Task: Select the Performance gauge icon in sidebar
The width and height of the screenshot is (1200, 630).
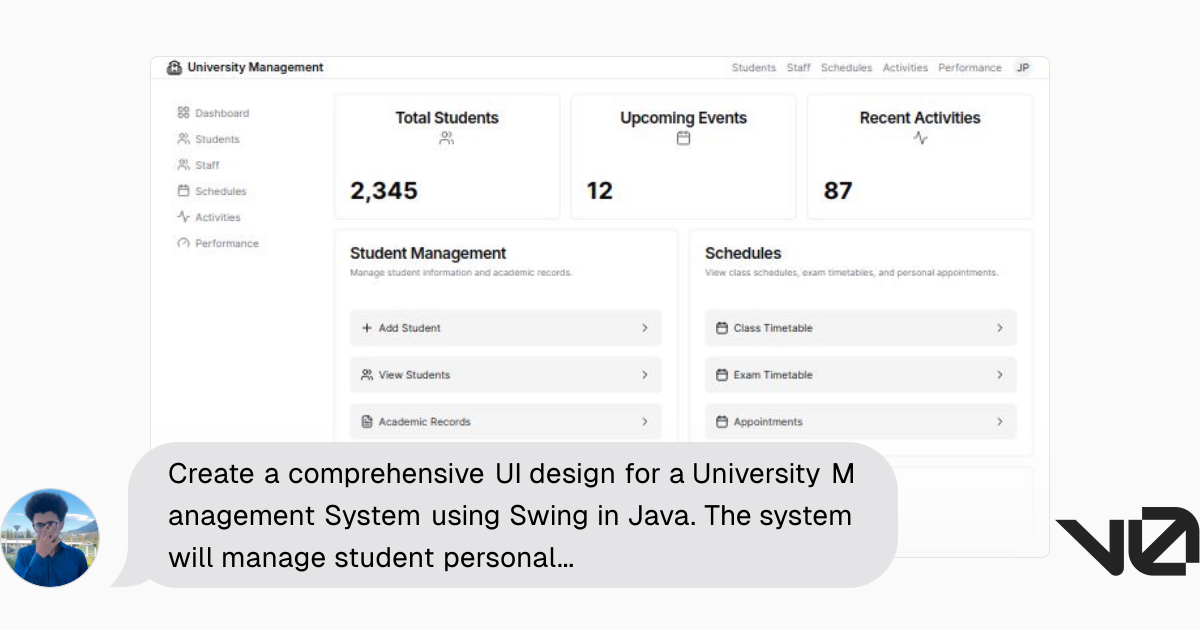Action: pyautogui.click(x=183, y=243)
